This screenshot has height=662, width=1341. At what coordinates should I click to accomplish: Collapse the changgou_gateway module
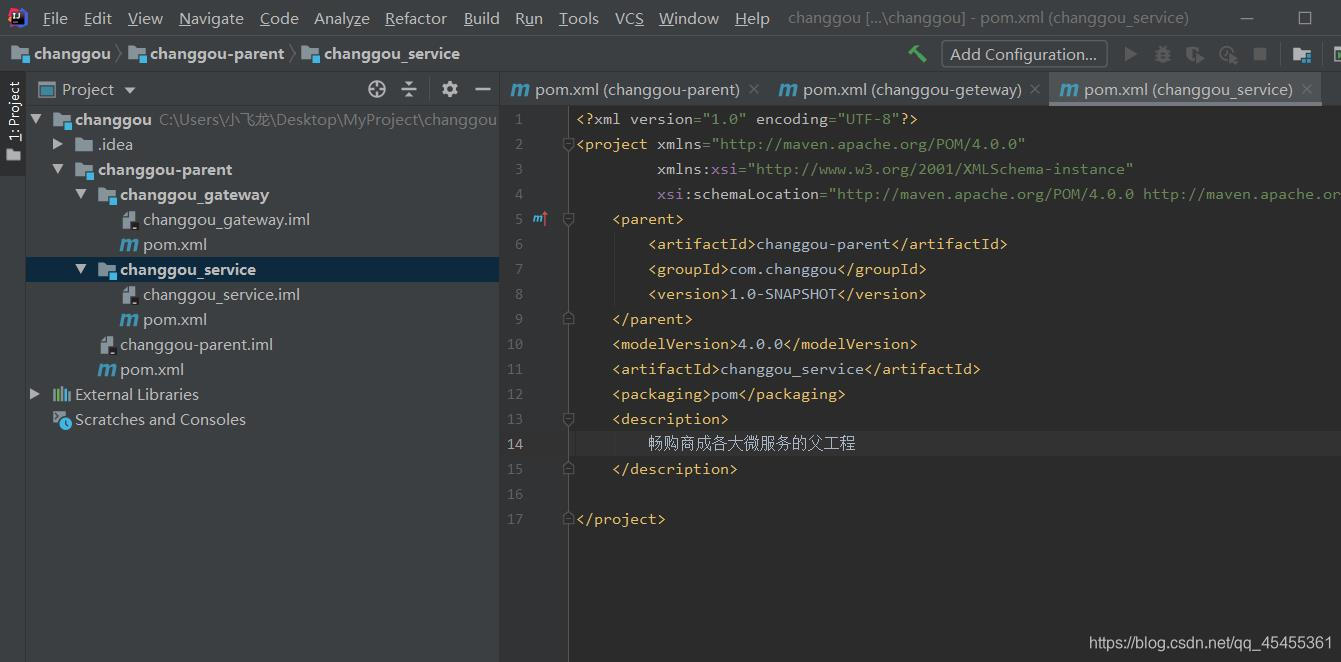(81, 194)
